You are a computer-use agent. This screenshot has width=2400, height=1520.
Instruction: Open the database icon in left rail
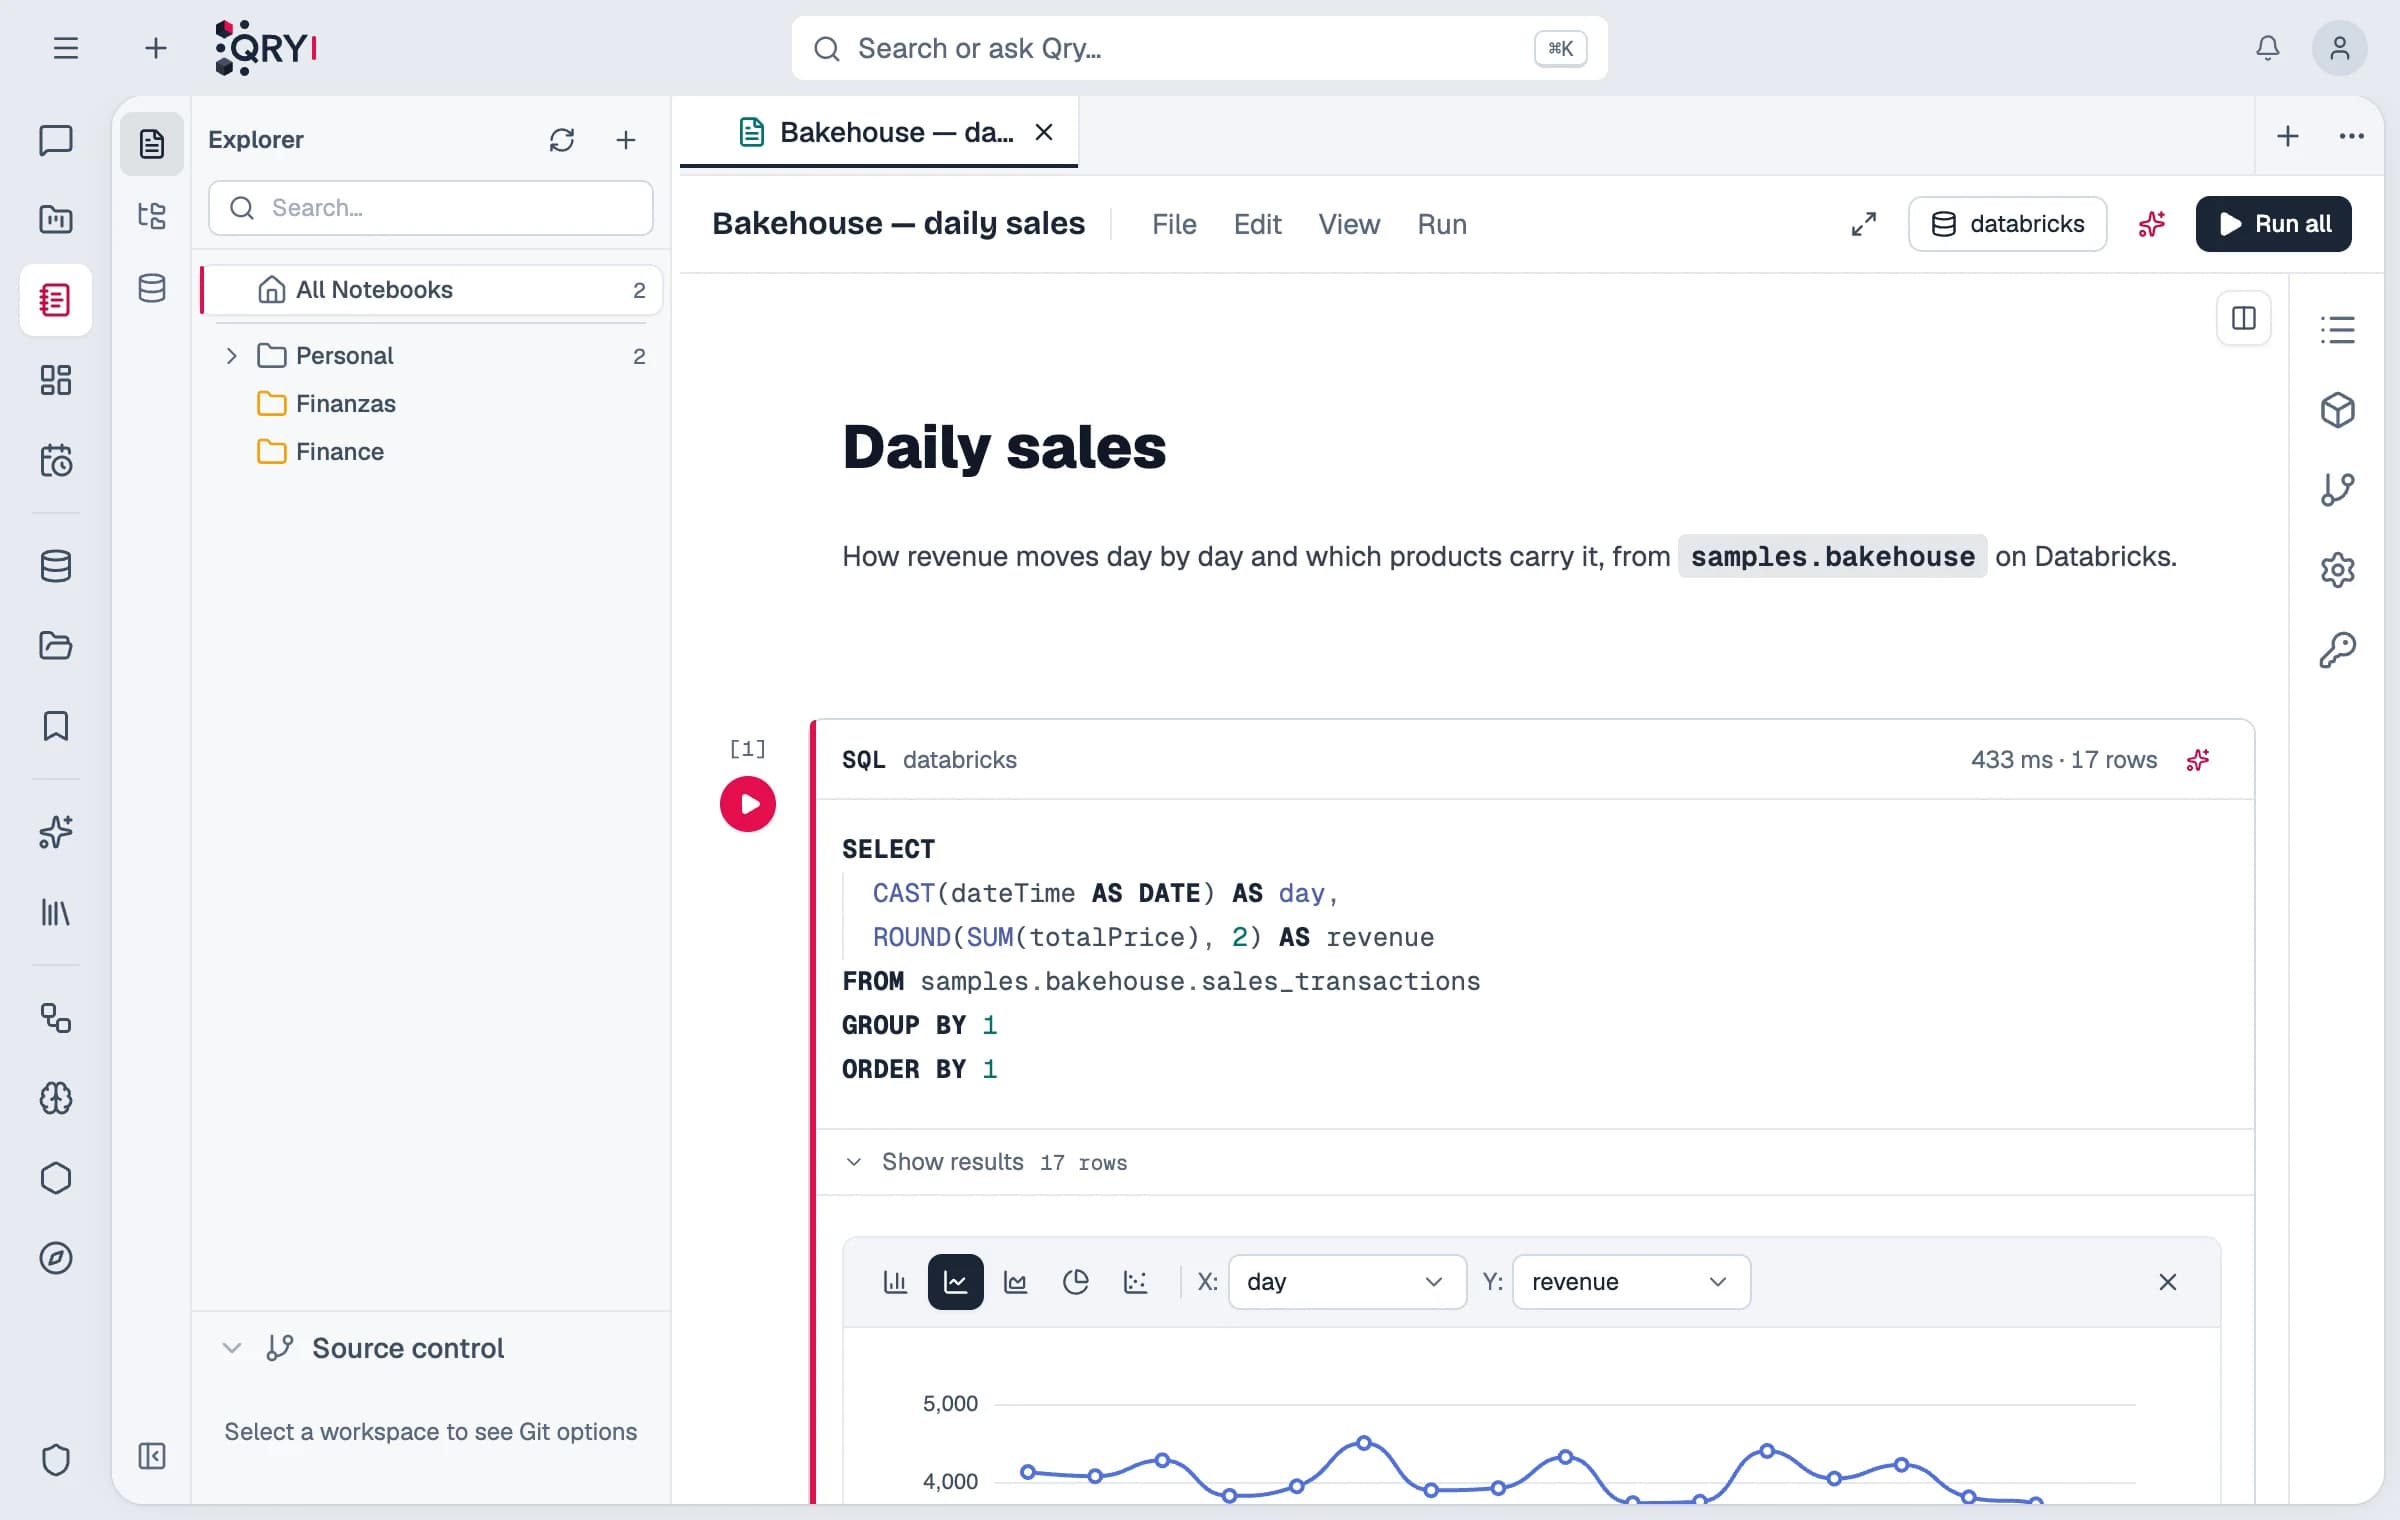click(56, 566)
